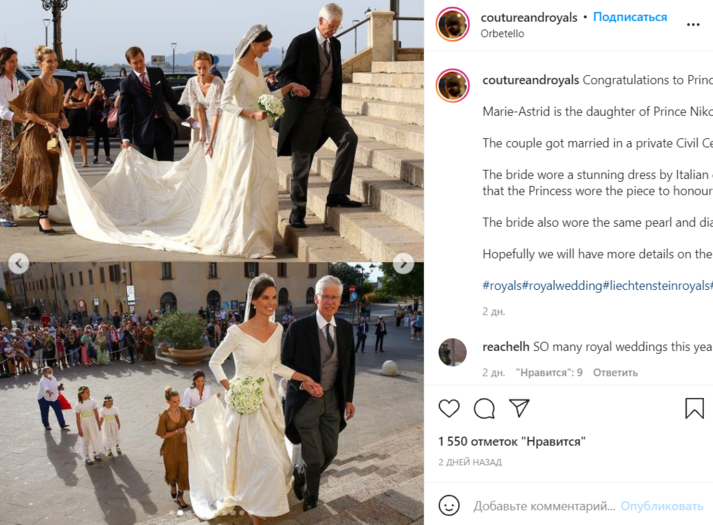
Task: Save post with bookmark icon
Action: pyautogui.click(x=694, y=408)
